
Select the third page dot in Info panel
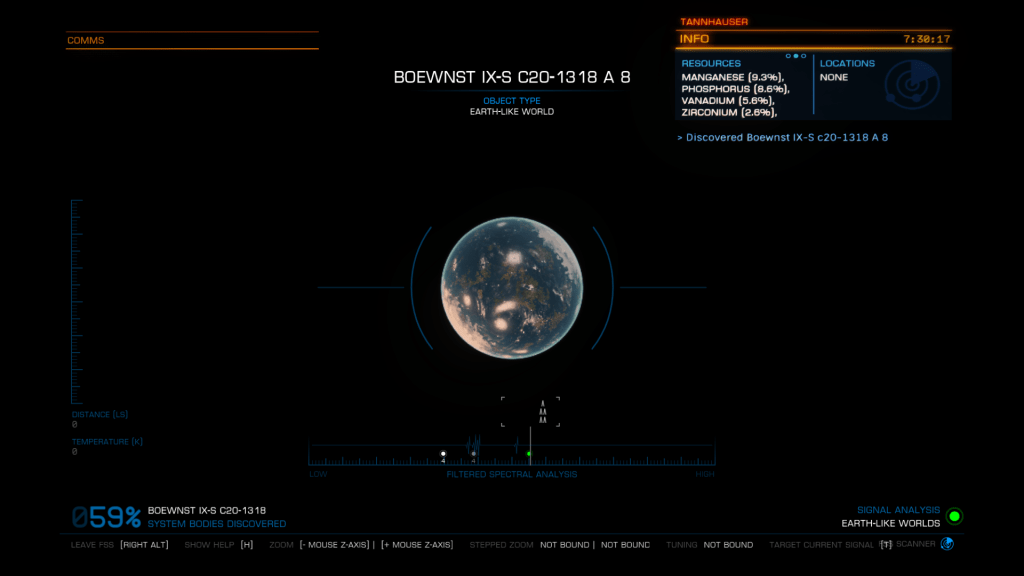pos(804,56)
